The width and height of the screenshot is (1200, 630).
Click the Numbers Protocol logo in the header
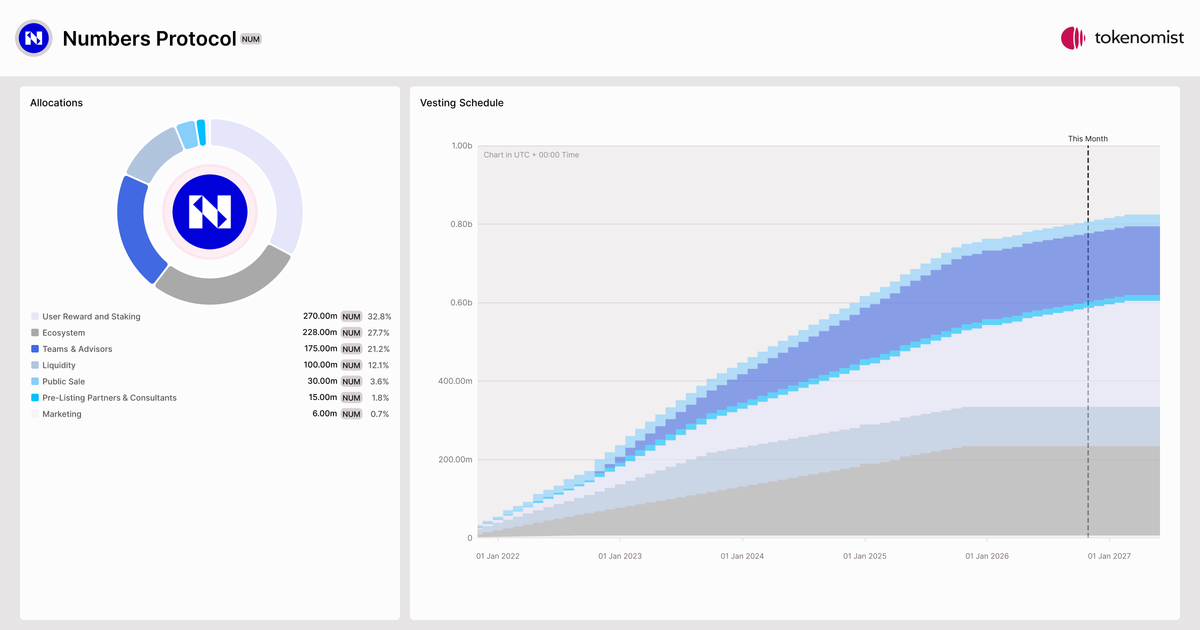click(x=34, y=38)
